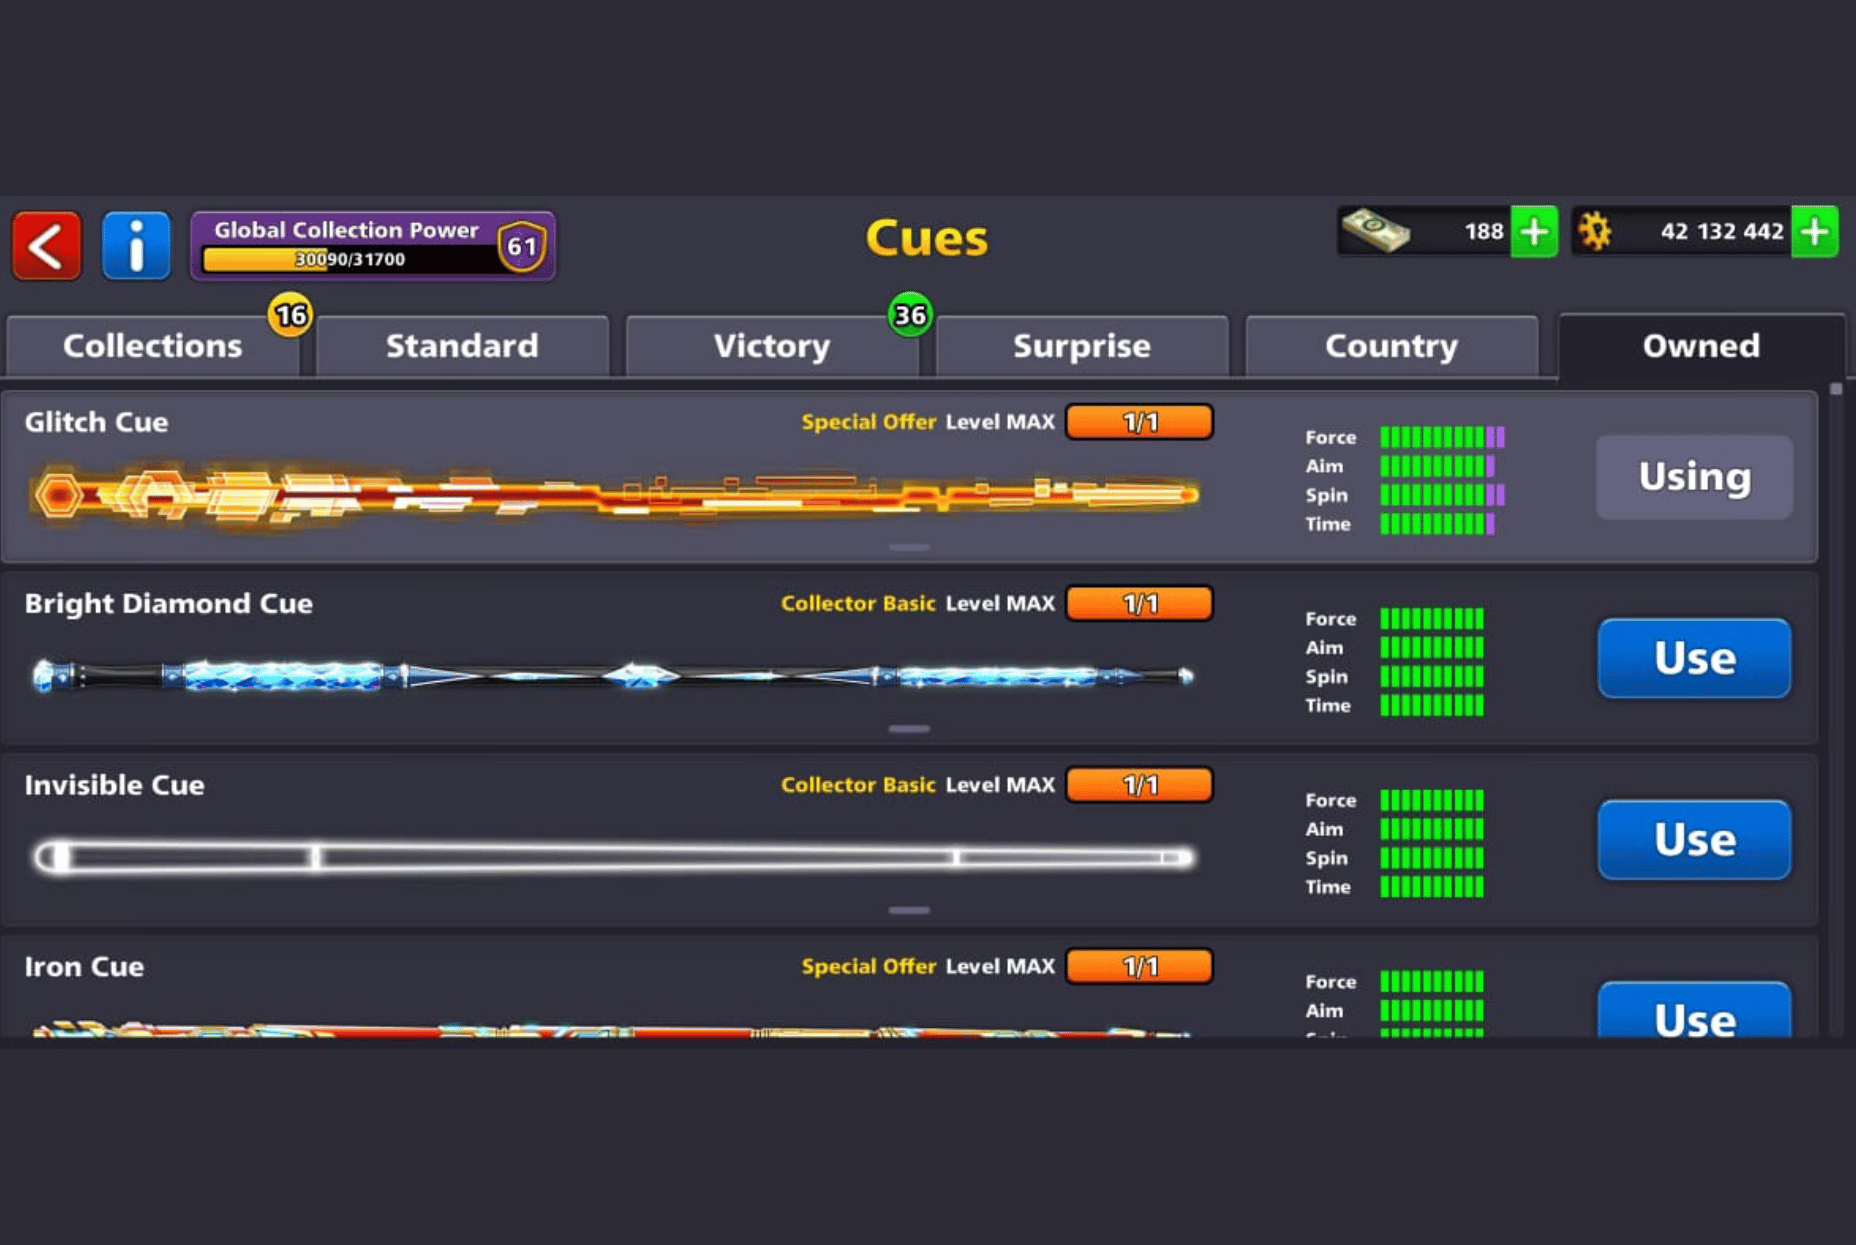Click the Glitch Cue Spin stat bar
Screen dimensions: 1856x1245
pyautogui.click(x=1442, y=495)
